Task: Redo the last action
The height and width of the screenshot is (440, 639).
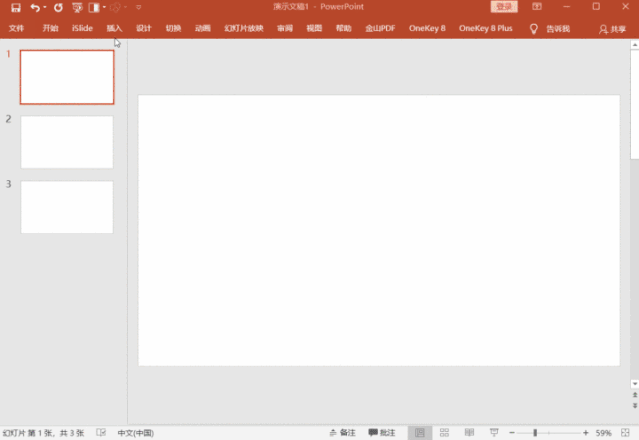Action: [58, 7]
